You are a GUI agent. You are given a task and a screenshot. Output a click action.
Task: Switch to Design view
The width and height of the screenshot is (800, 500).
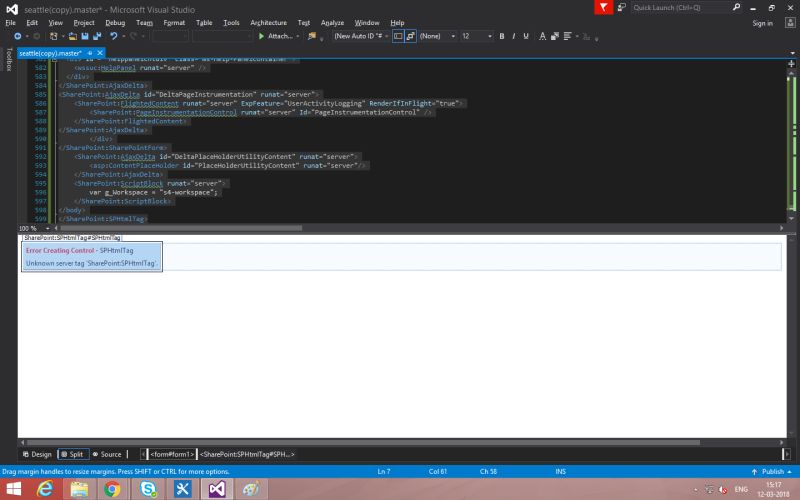[37, 454]
